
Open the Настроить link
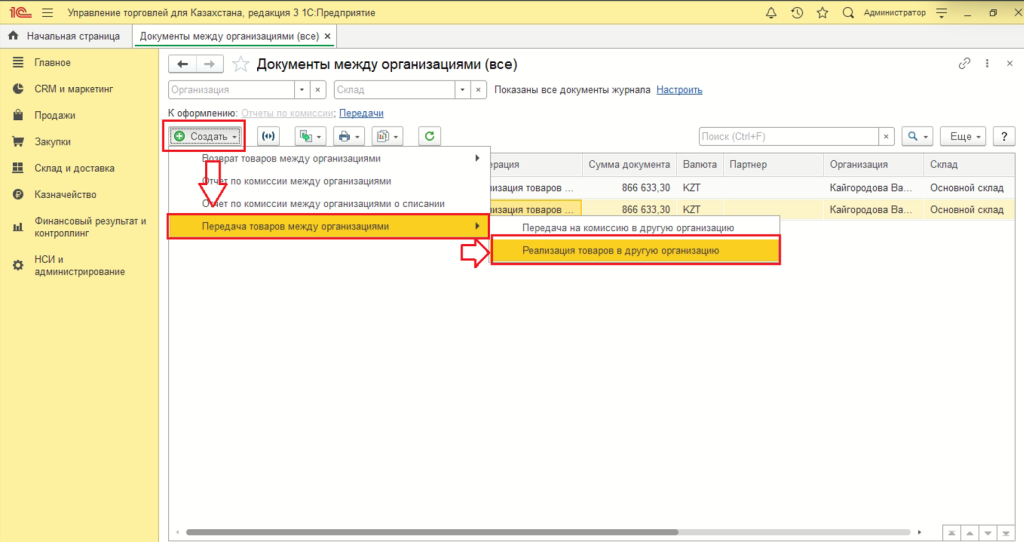tap(679, 89)
